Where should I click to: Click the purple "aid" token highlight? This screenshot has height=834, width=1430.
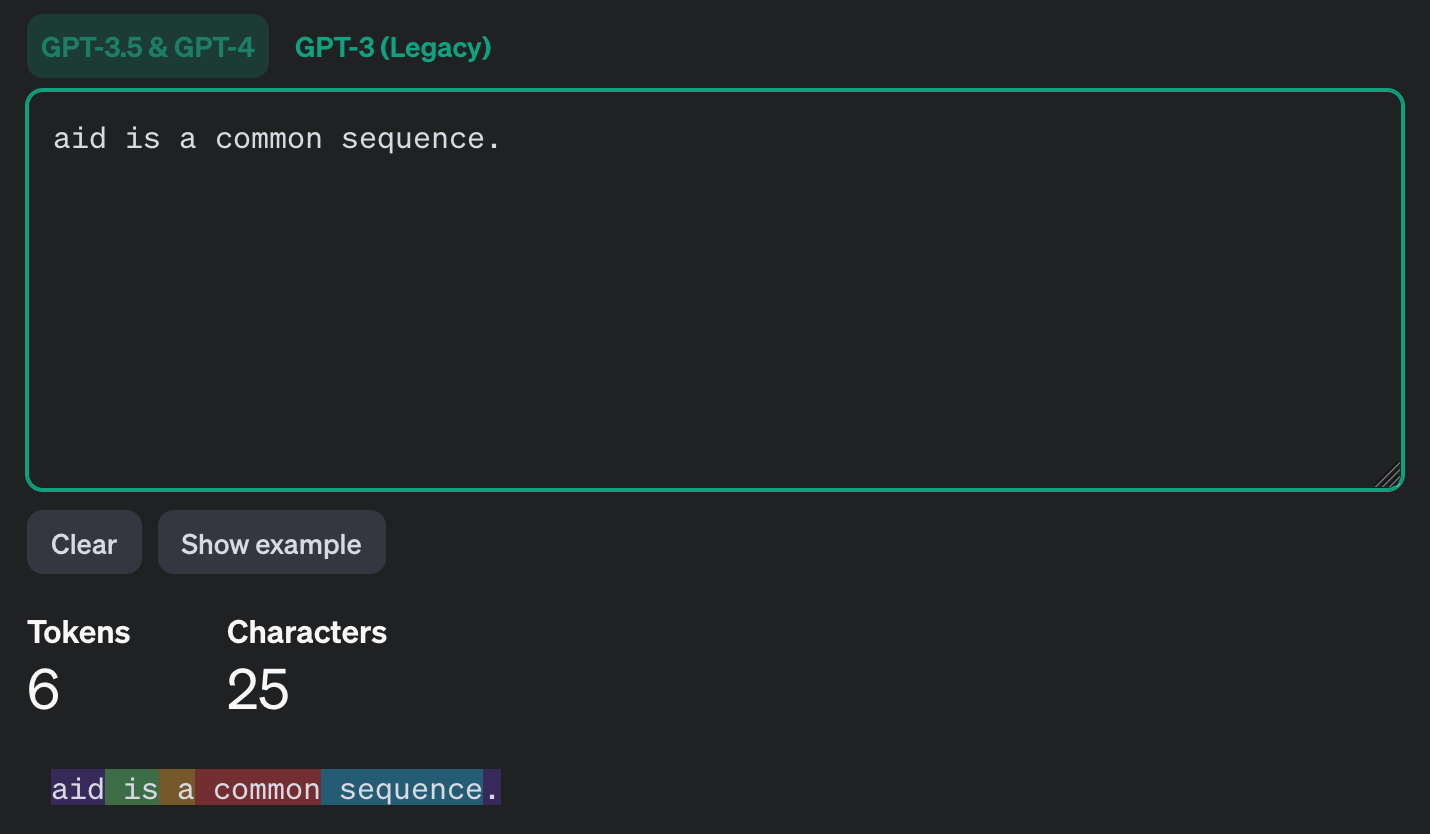tap(78, 789)
